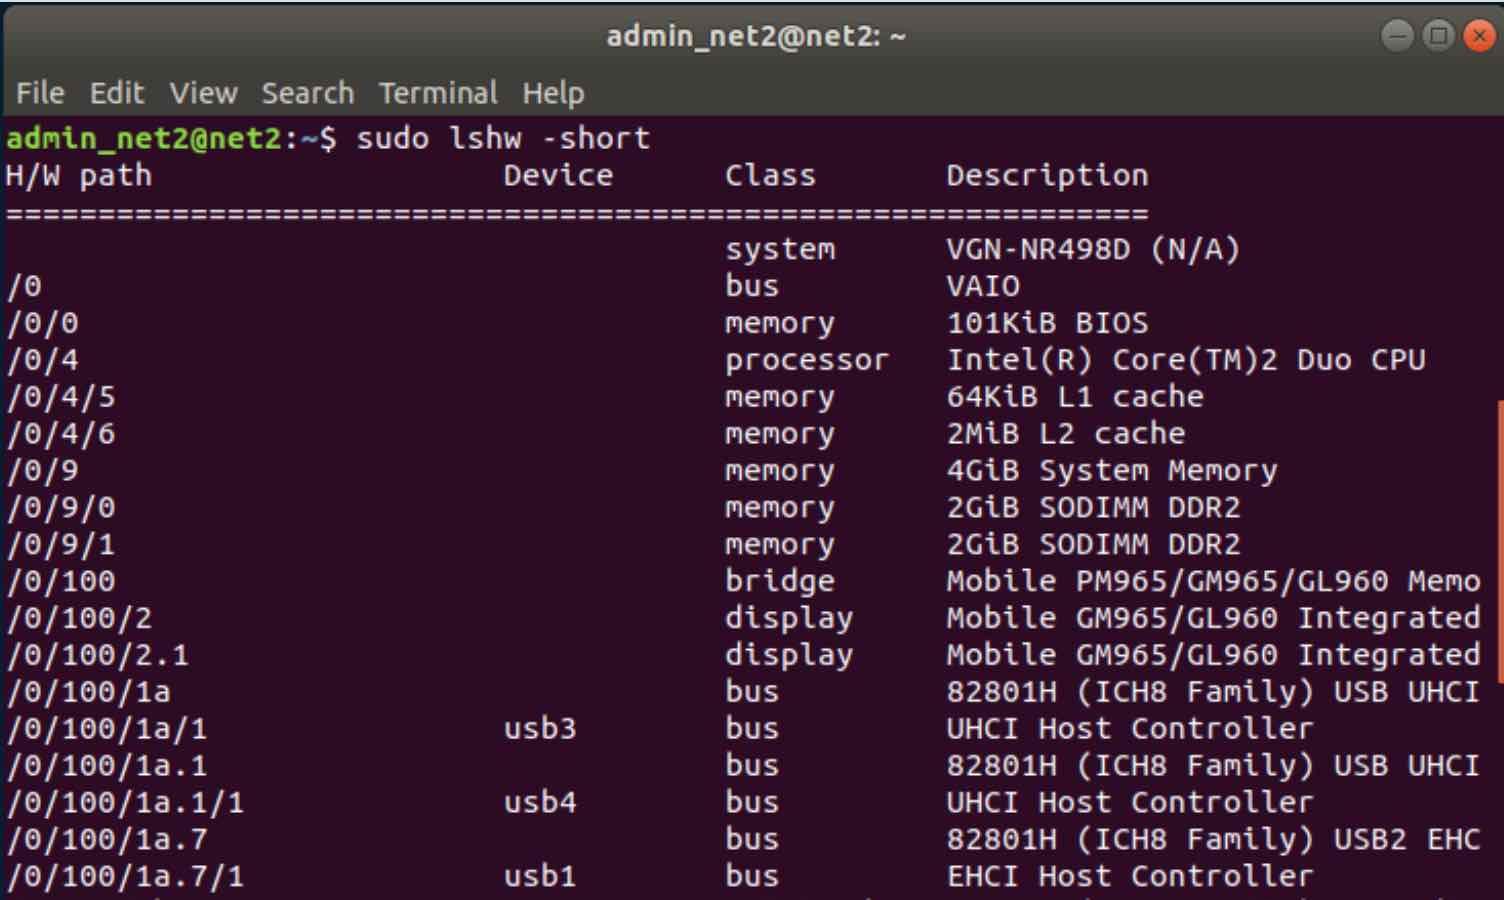The width and height of the screenshot is (1504, 900).
Task: Click the 'usb3' device name
Action: click(x=540, y=729)
